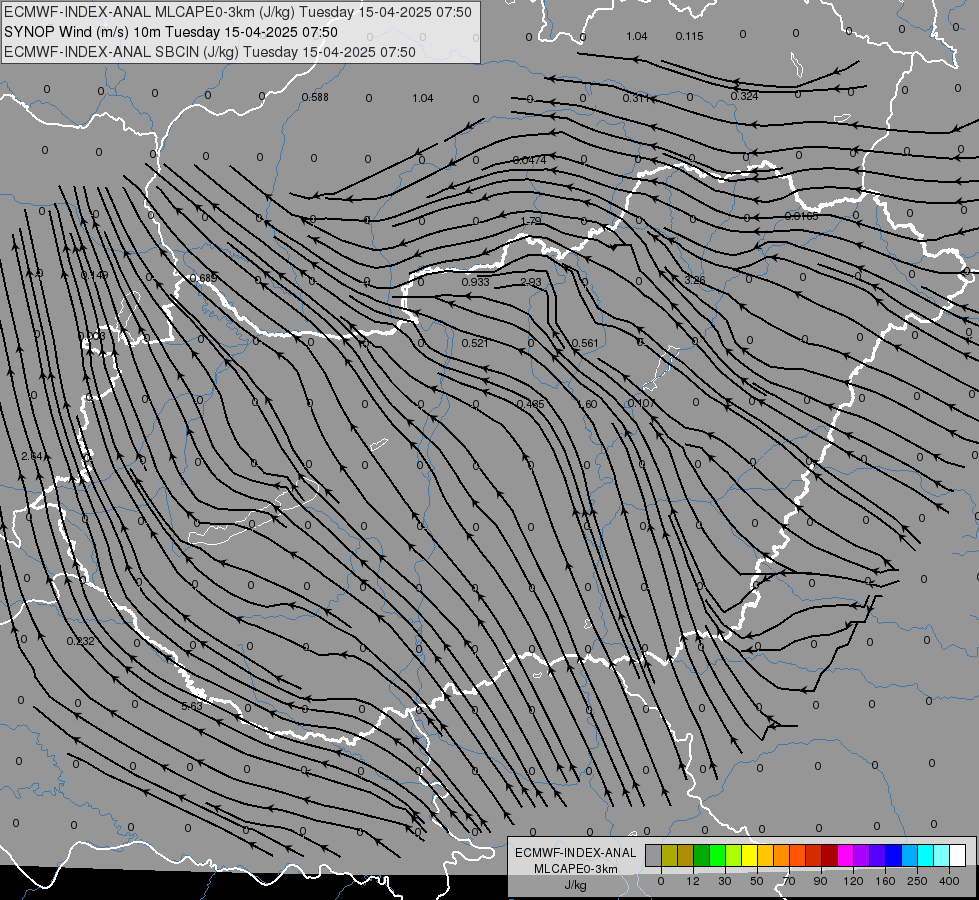Click the legend scale label 12

tap(693, 881)
